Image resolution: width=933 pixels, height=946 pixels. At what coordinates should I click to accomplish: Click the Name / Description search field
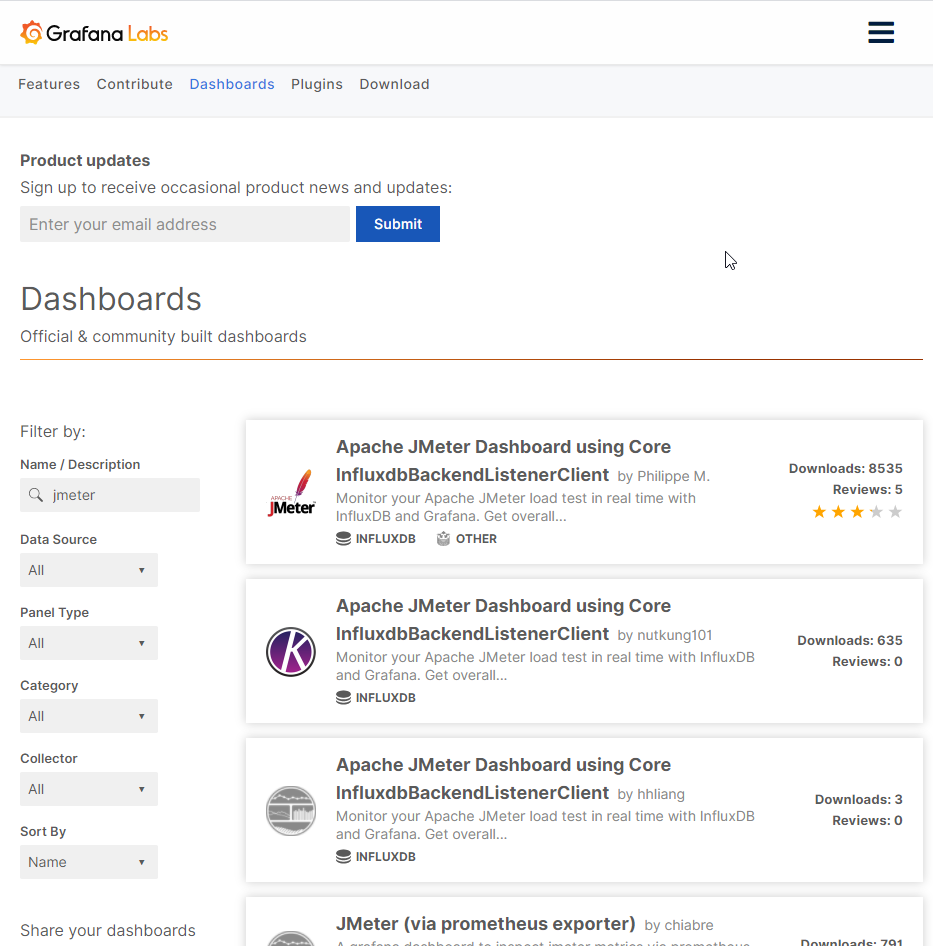click(x=110, y=495)
